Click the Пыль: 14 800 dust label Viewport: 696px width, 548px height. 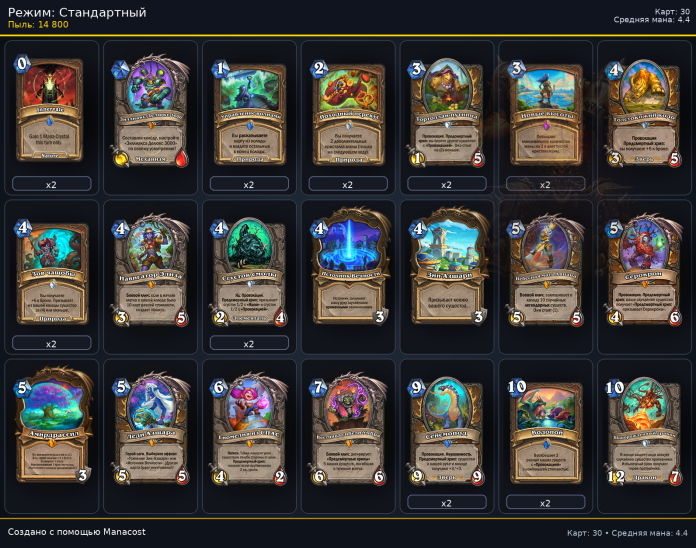coord(38,25)
